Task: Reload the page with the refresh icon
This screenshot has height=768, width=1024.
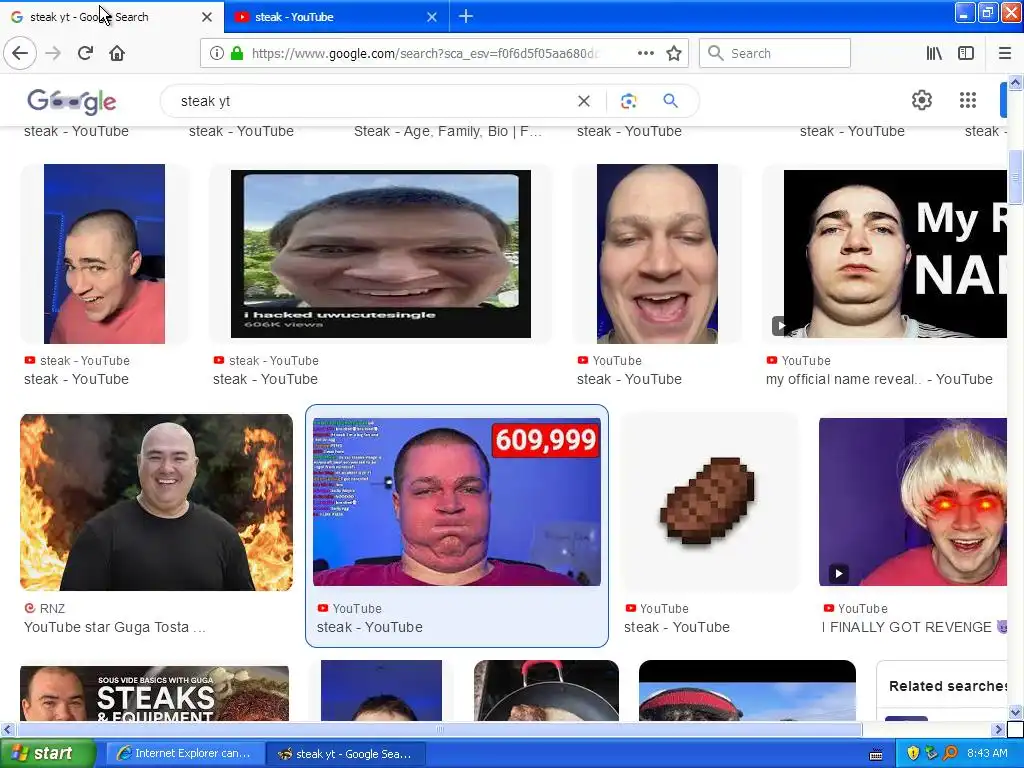Action: 85,53
